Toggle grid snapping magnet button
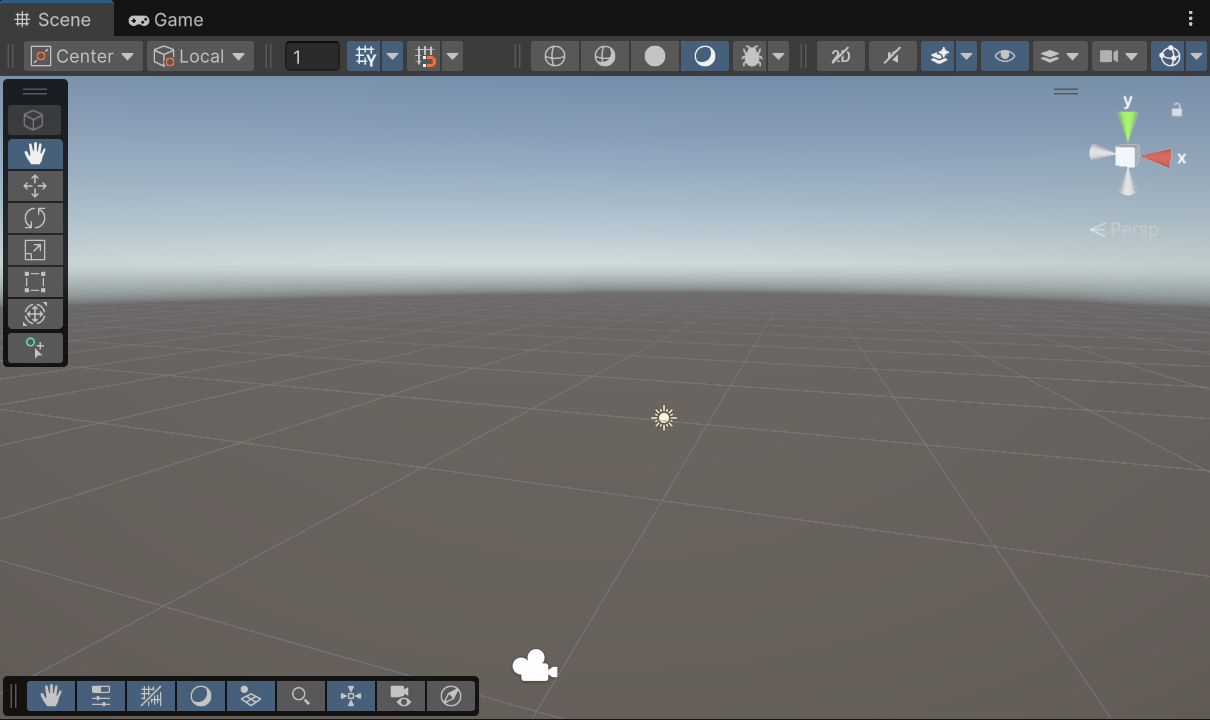The width and height of the screenshot is (1210, 720). [425, 56]
